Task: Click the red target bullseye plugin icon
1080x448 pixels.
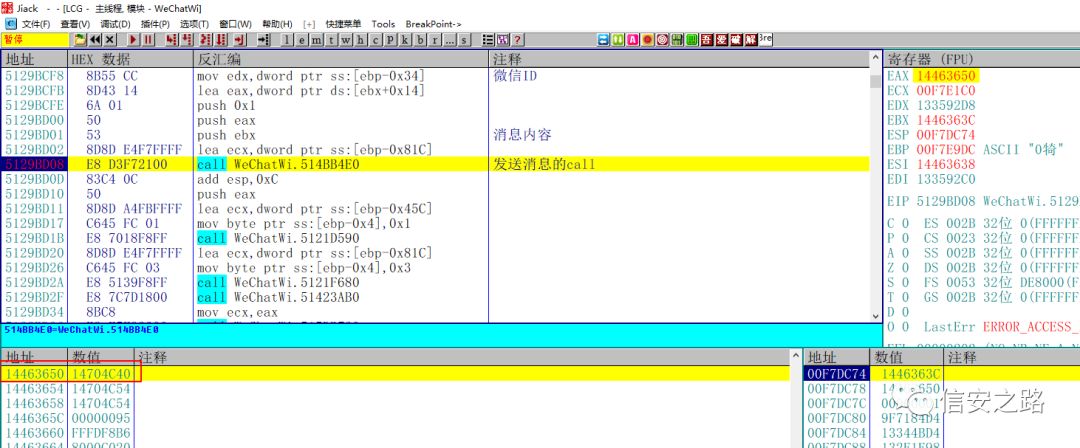Action: tap(663, 39)
